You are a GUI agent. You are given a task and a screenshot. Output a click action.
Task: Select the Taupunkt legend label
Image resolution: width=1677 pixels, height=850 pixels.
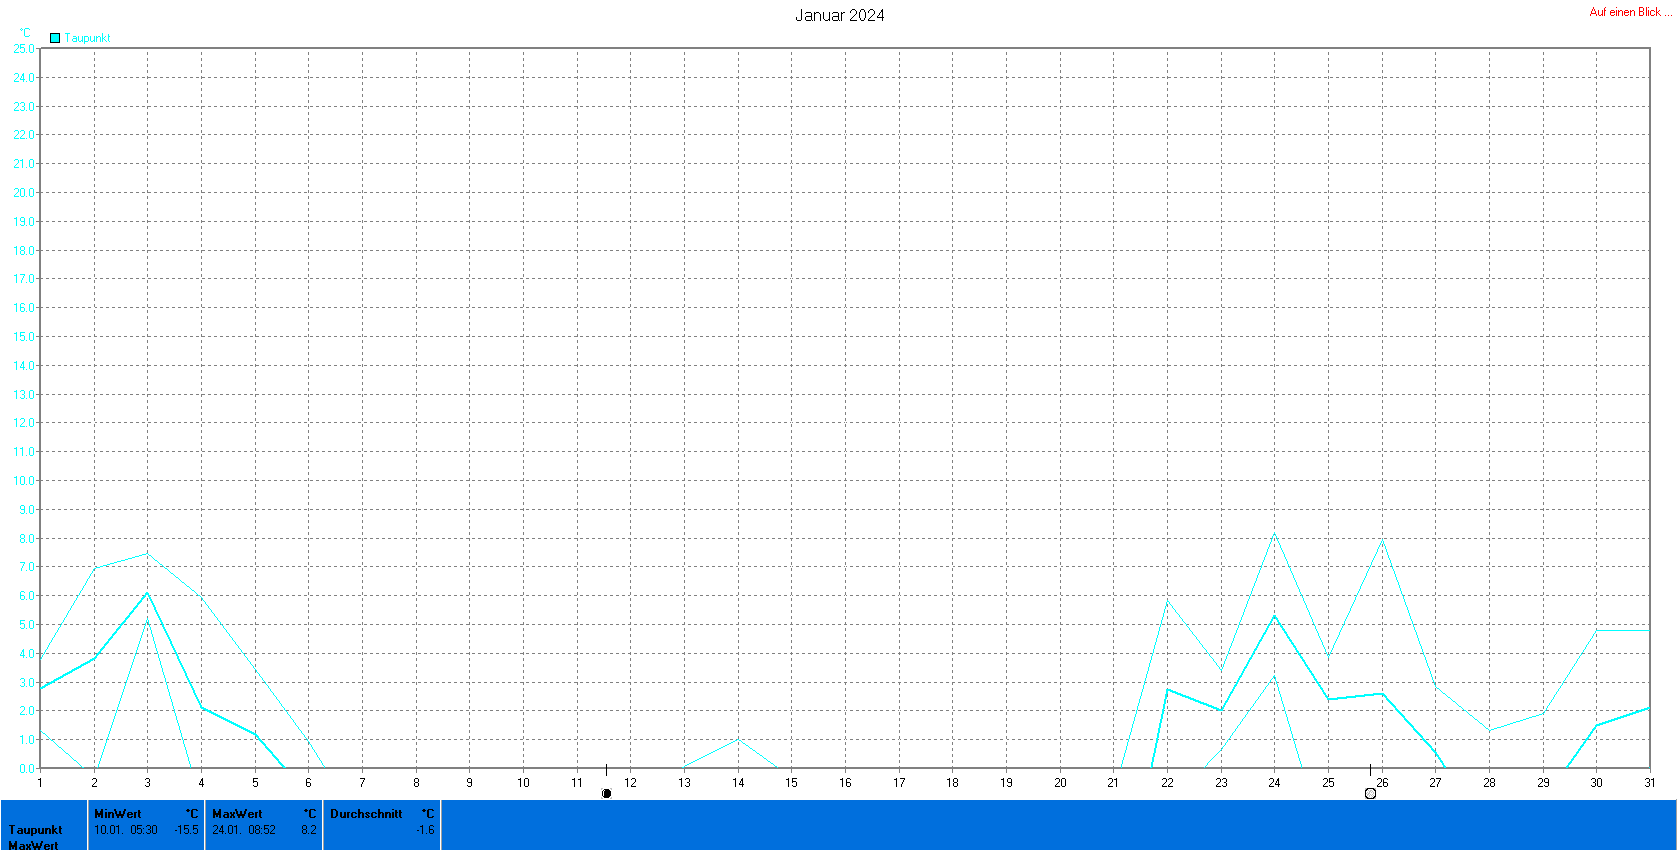[x=88, y=38]
